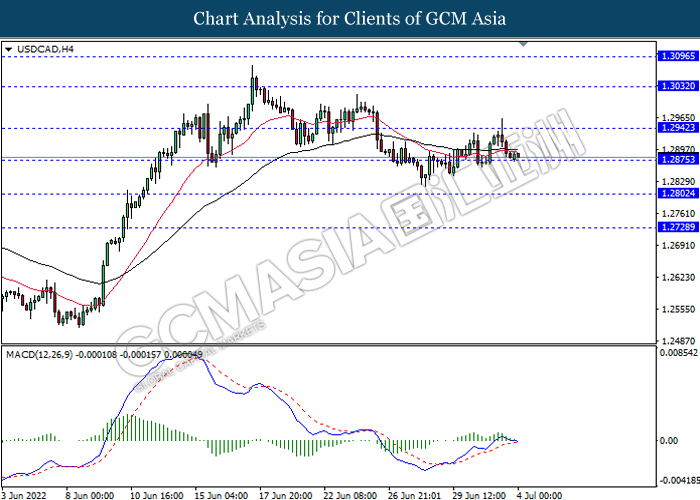Click the 1.26230 price axis value
The image size is (700, 500).
point(678,277)
